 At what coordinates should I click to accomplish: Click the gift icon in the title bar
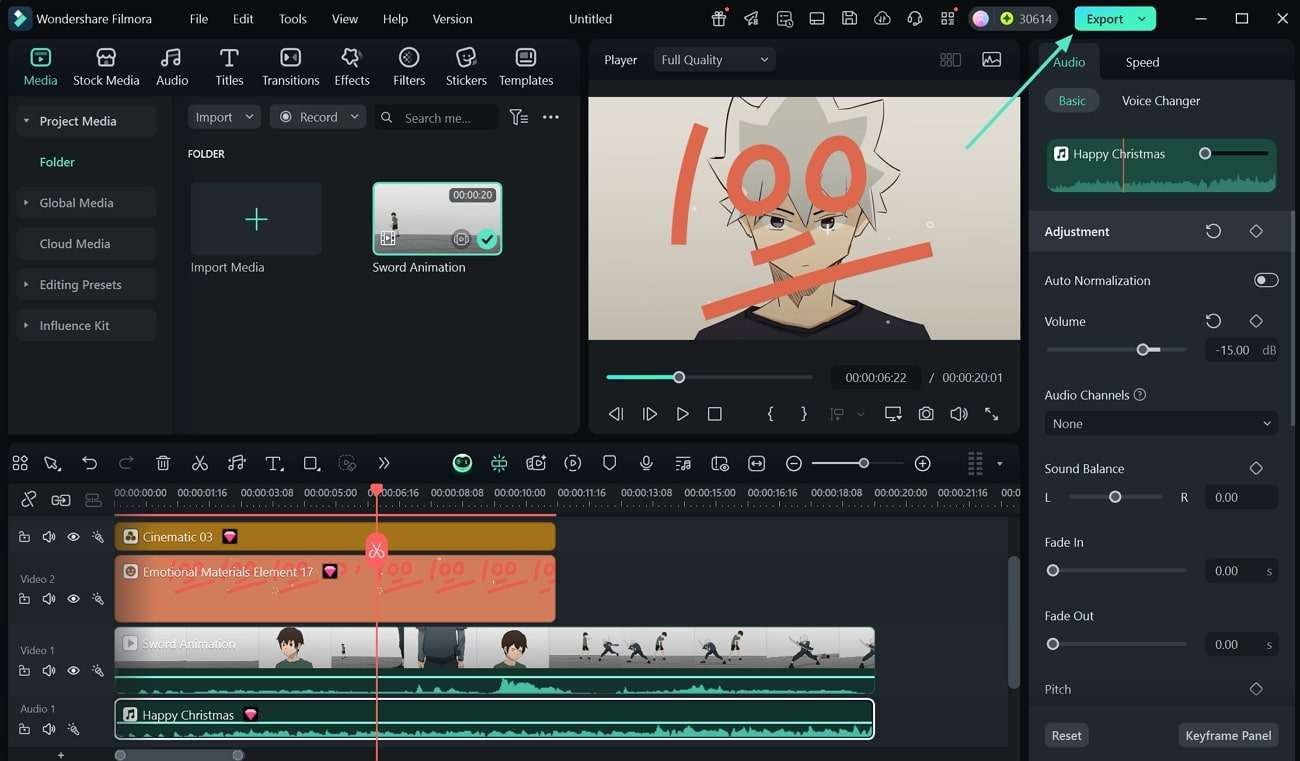pos(719,19)
